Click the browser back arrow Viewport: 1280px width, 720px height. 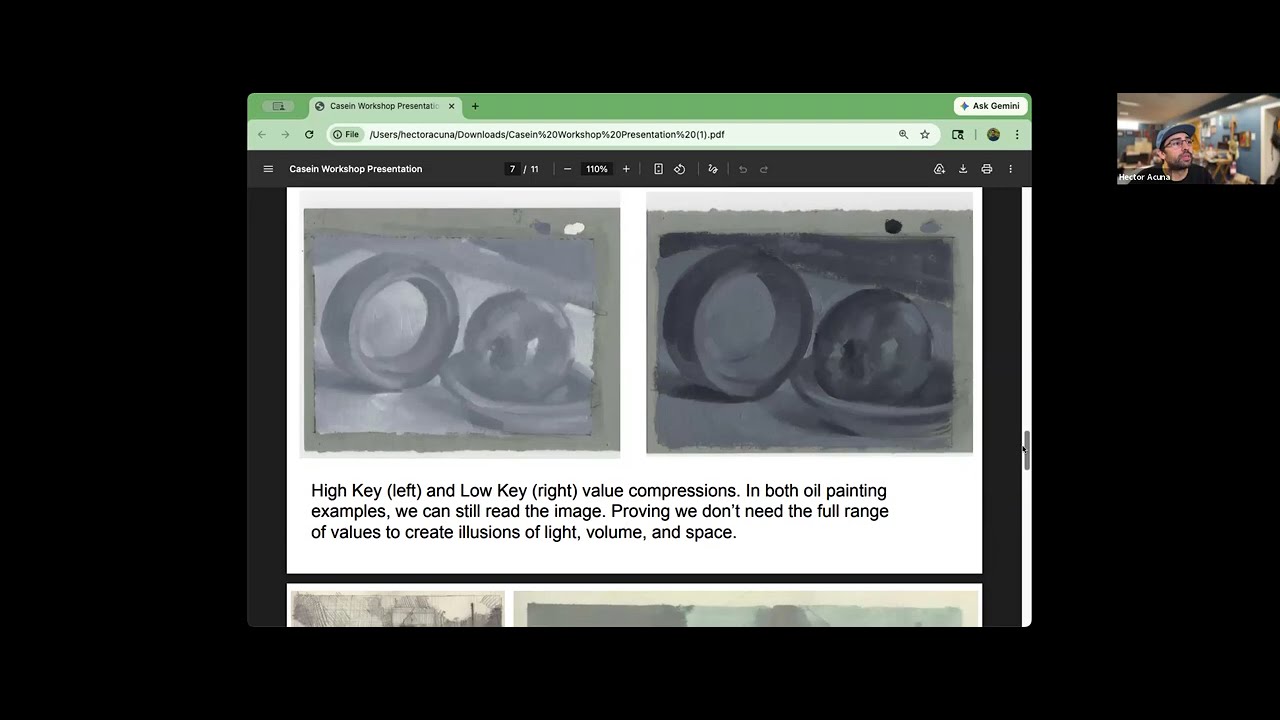point(262,134)
